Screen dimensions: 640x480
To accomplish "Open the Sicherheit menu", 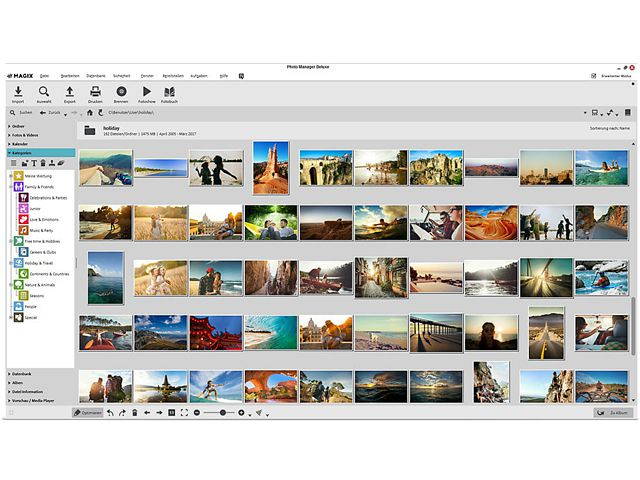I will click(122, 76).
